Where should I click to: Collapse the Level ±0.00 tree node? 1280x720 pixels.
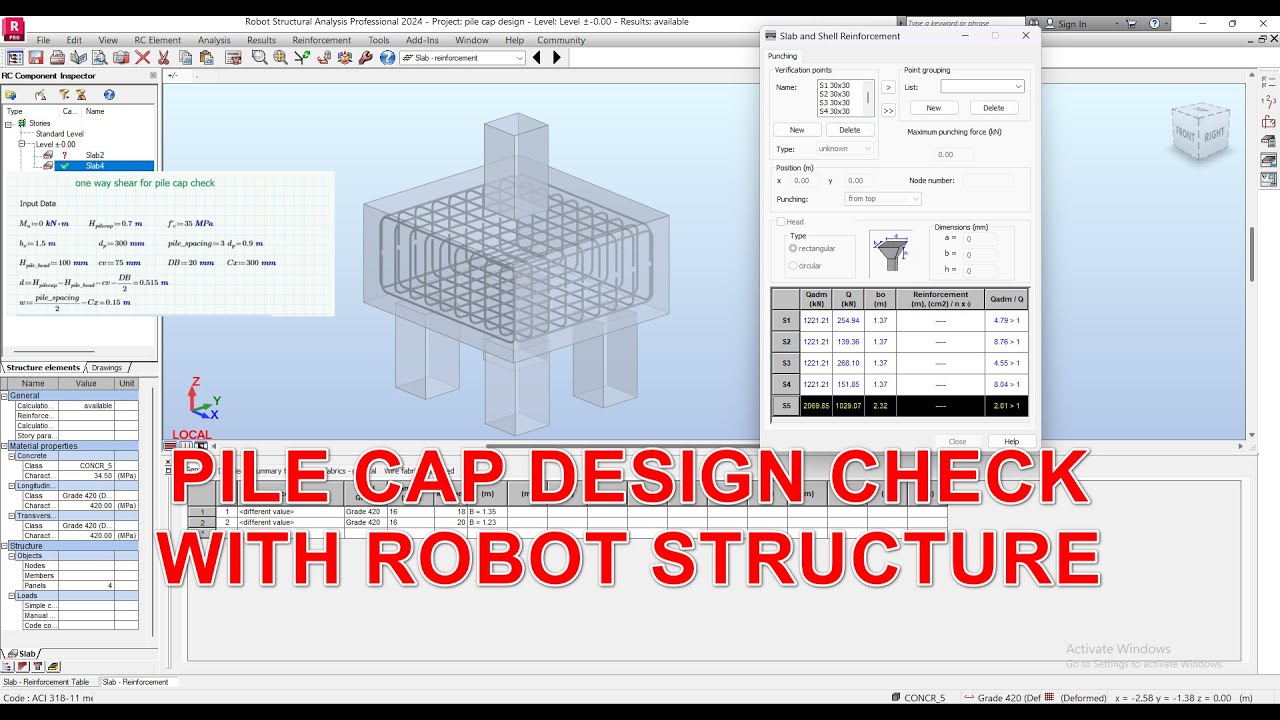(x=21, y=144)
